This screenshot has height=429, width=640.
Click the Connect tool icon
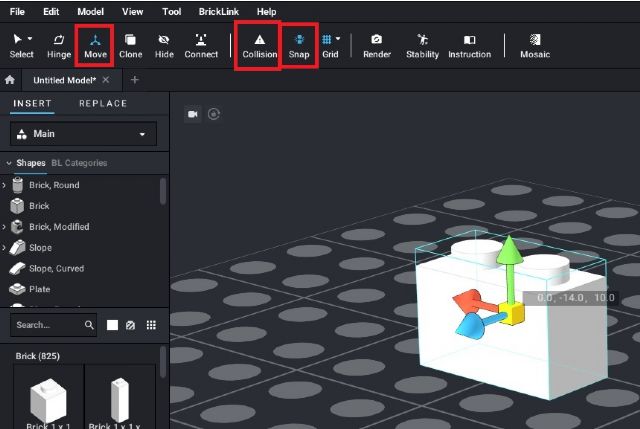coord(201,45)
